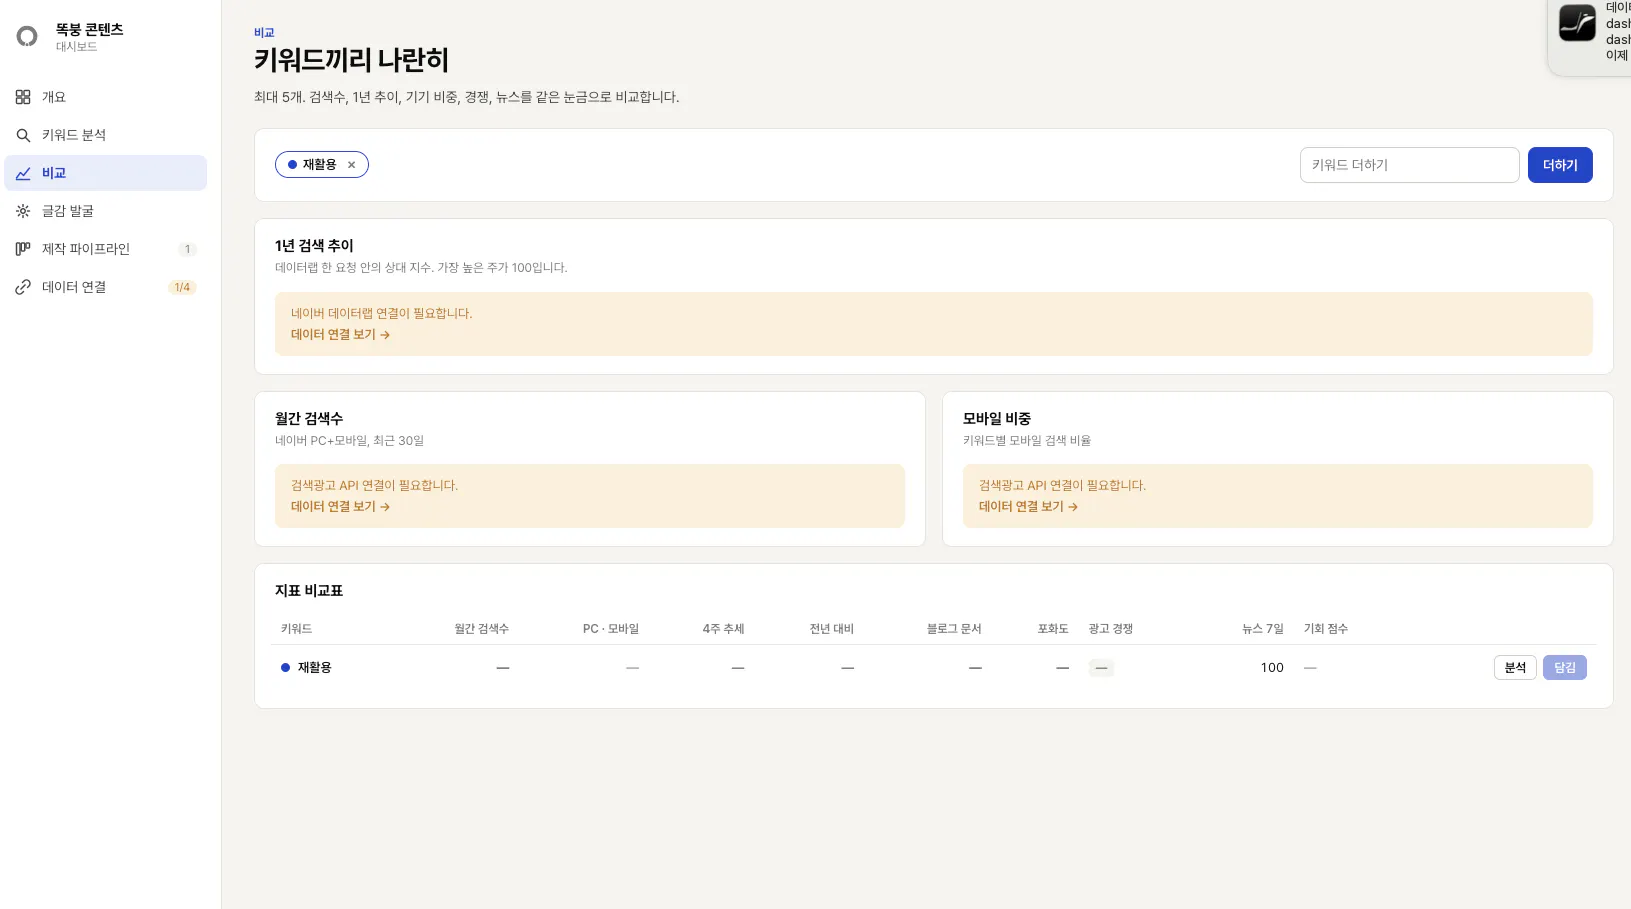Click the 글감 발굴 sparkle icon
The height and width of the screenshot is (909, 1631).
coord(23,211)
